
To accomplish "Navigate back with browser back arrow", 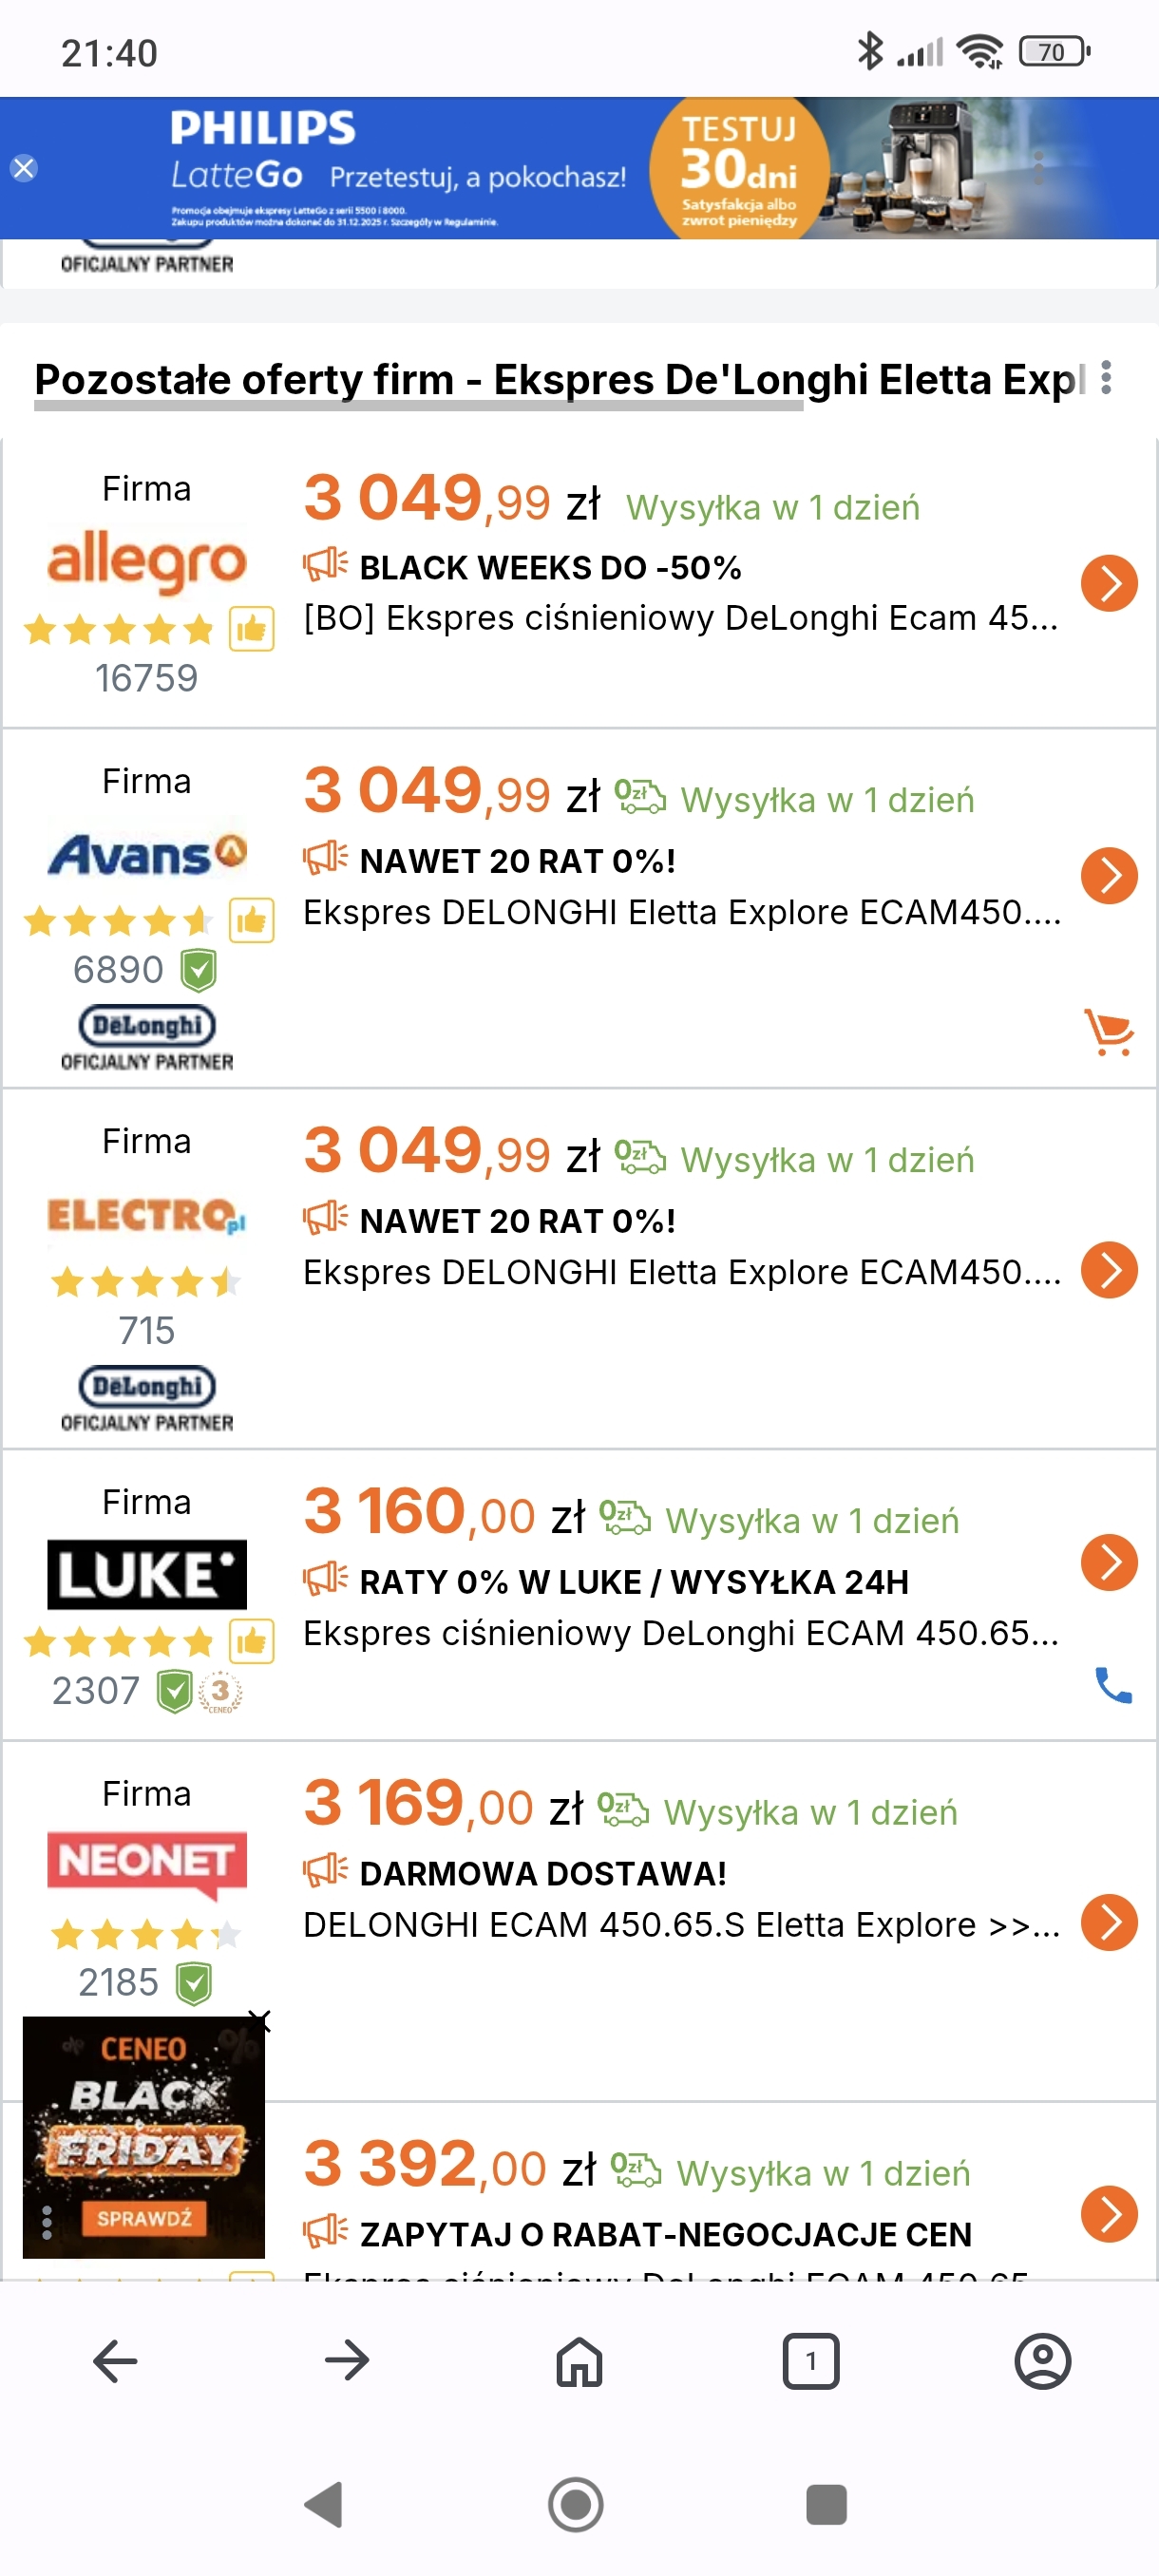I will [x=115, y=2361].
